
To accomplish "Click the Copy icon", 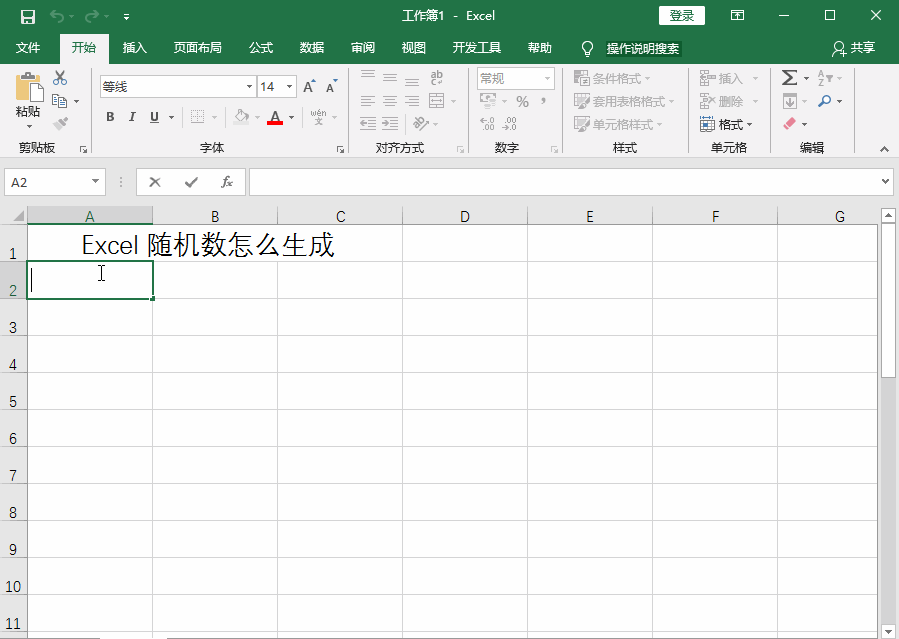I will pyautogui.click(x=60, y=101).
